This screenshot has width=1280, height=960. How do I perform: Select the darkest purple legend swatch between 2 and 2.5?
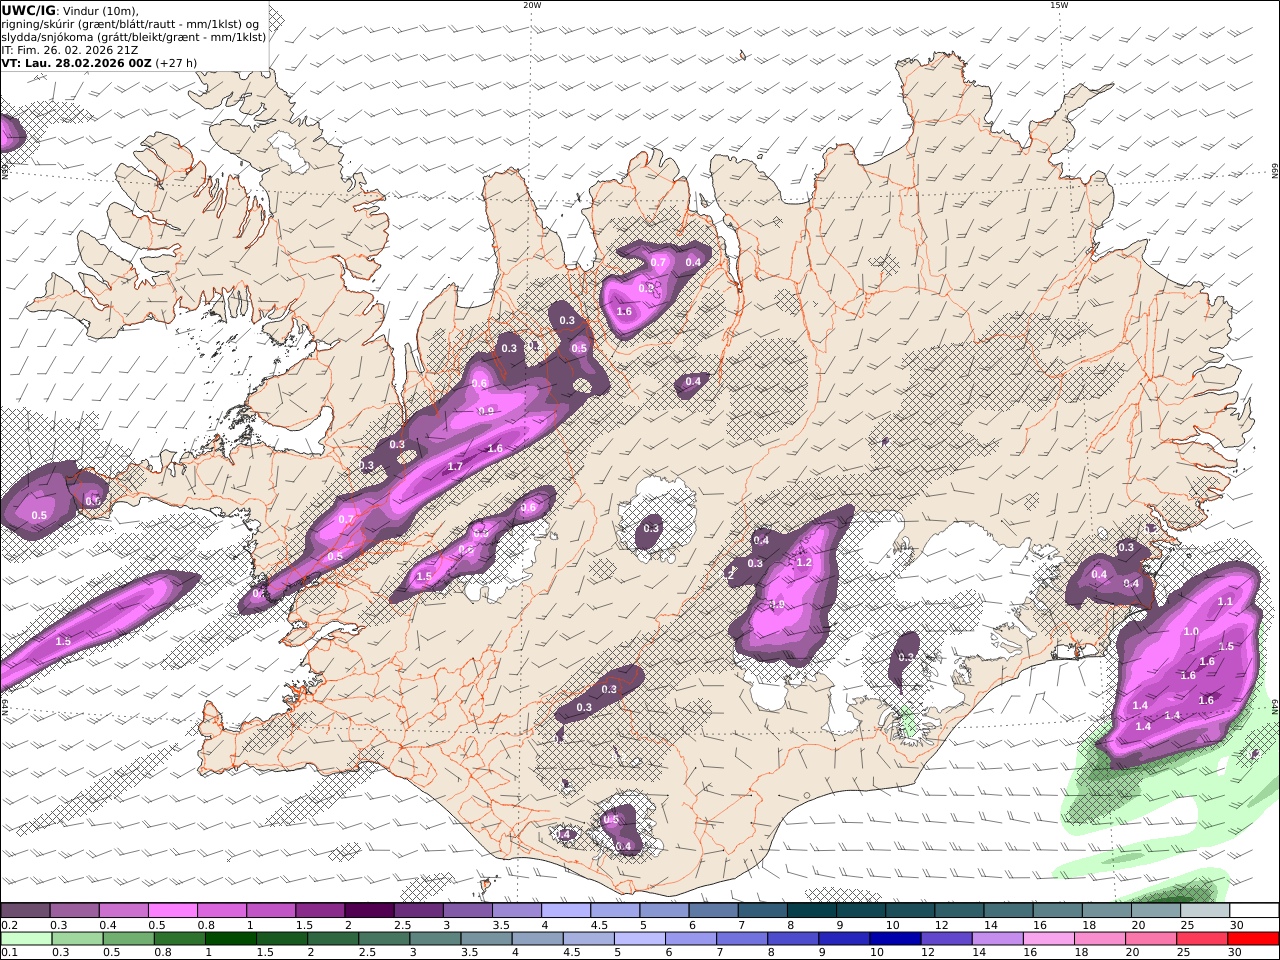[x=368, y=911]
